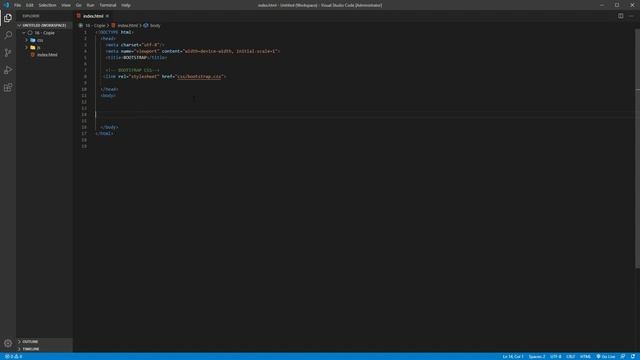Open the Run menu
The image size is (640, 360).
pyautogui.click(x=90, y=5)
